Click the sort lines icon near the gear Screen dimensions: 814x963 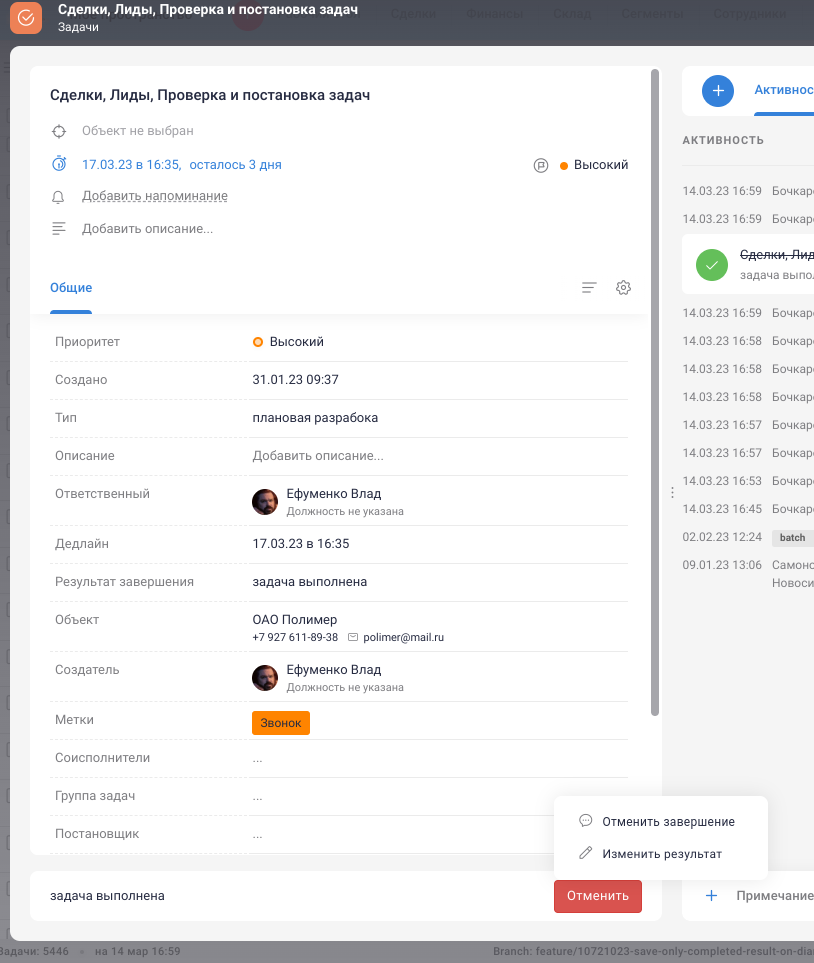(x=588, y=287)
